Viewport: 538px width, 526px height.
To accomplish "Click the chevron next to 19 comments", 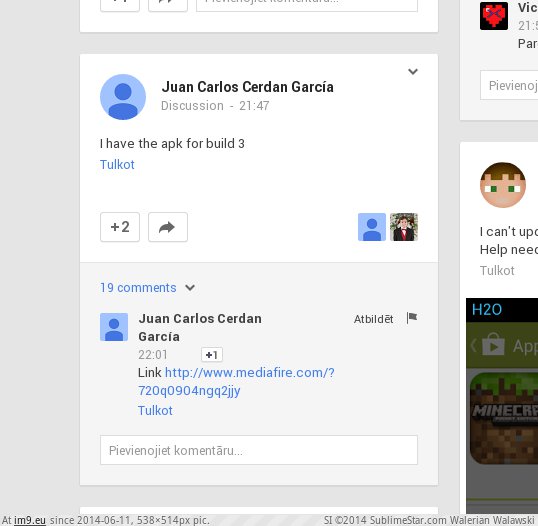I will tap(190, 288).
